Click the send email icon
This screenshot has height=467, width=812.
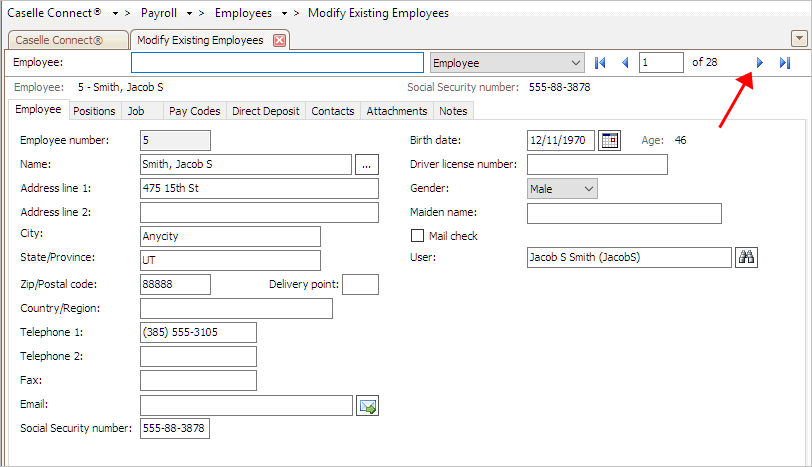(x=367, y=405)
